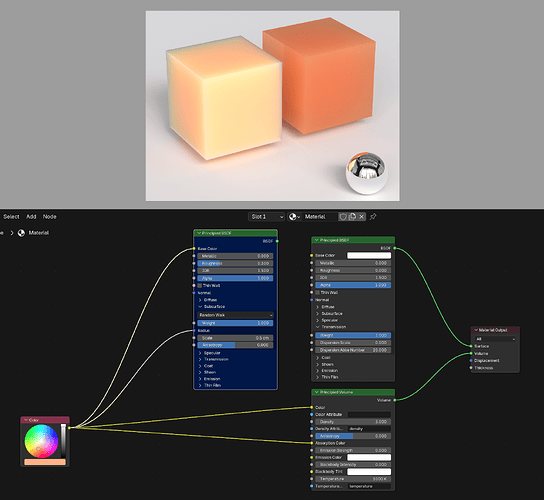Screen dimensions: 544x500
Task: Click the Emission Color white swatch
Action: coord(369,457)
